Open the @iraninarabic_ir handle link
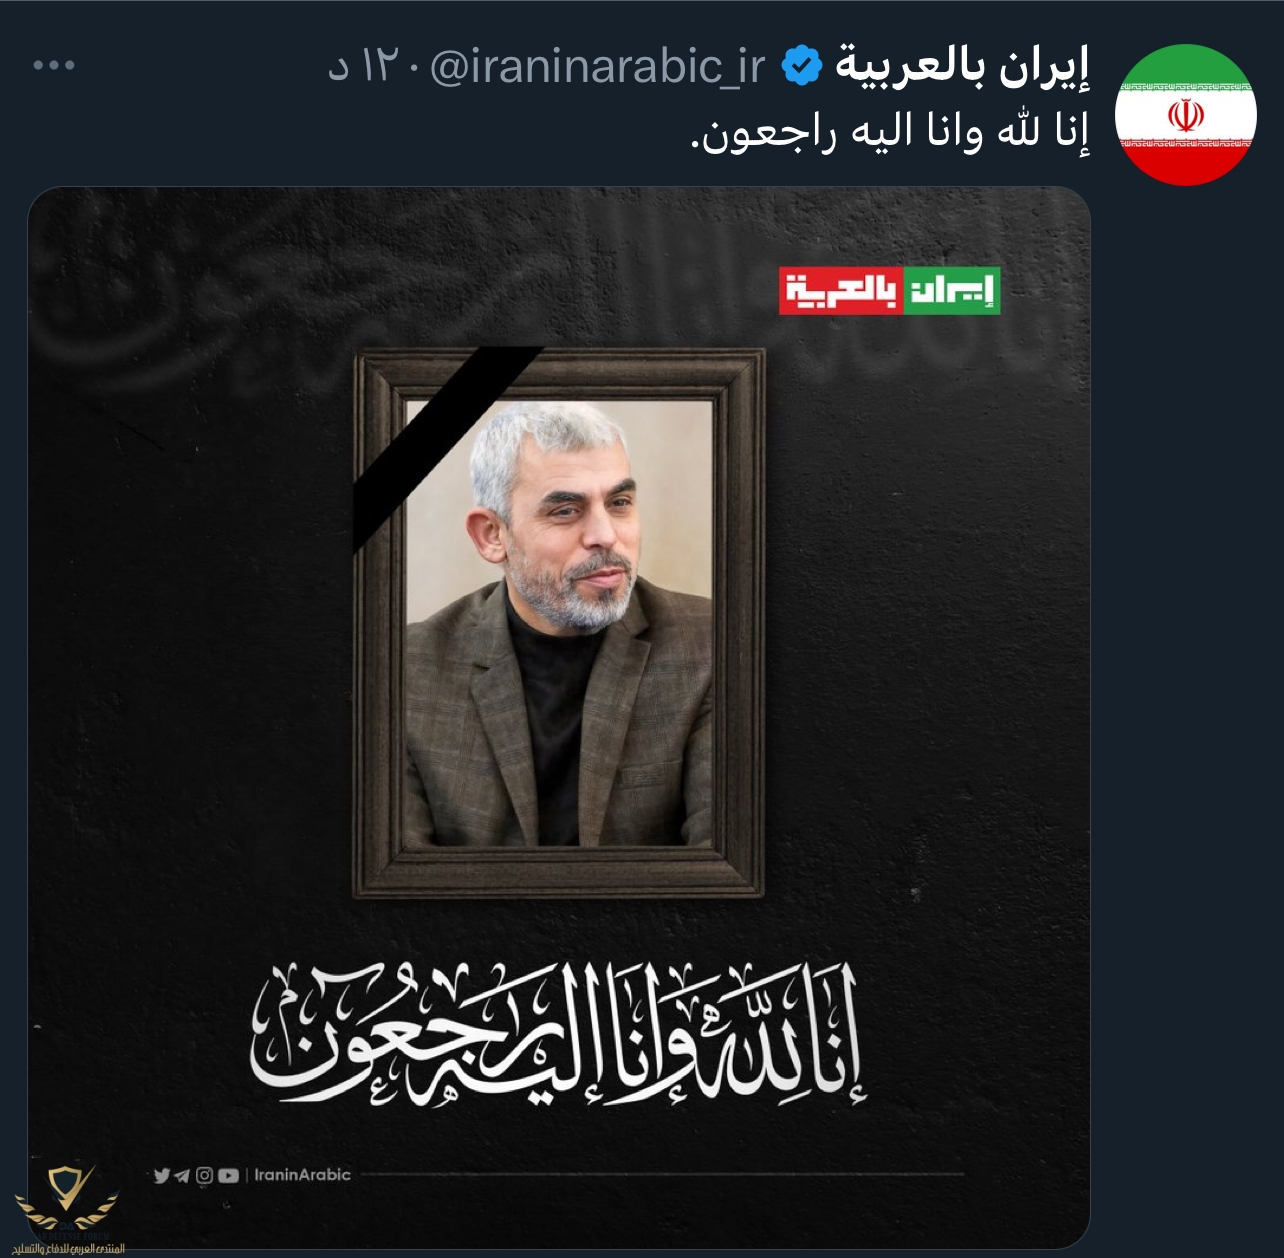The height and width of the screenshot is (1258, 1284). click(597, 67)
